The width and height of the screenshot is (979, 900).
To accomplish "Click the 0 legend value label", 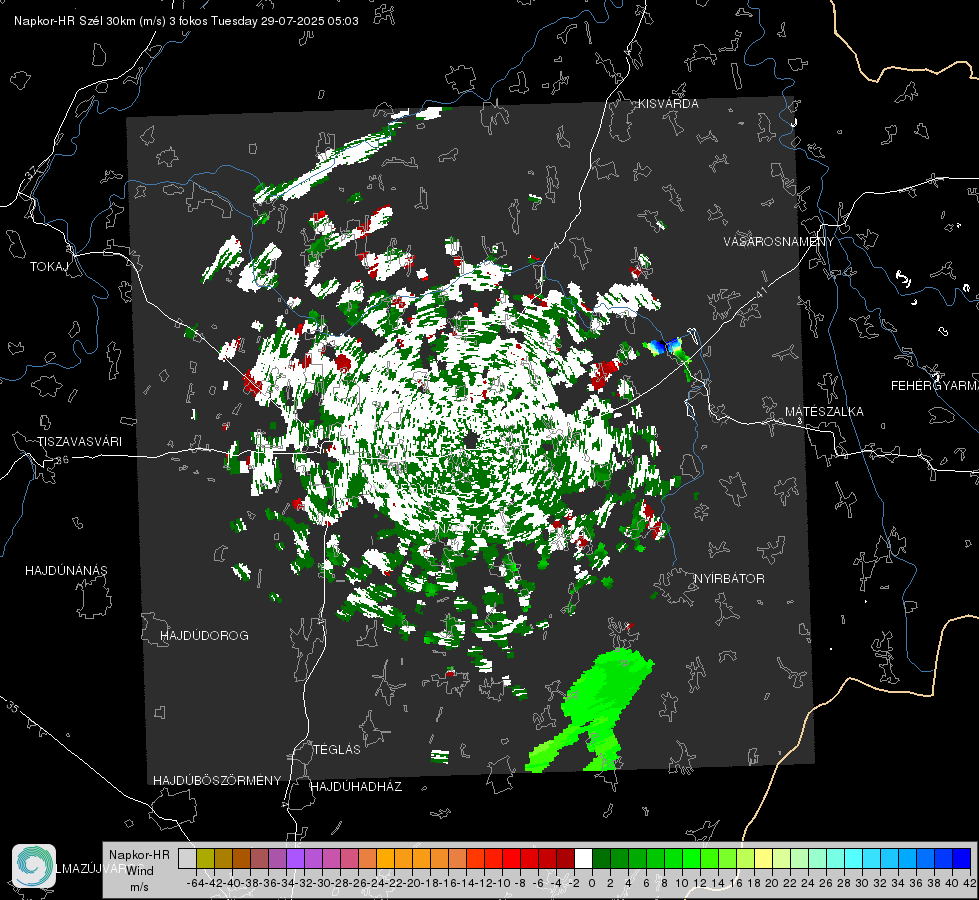I will 592,884.
